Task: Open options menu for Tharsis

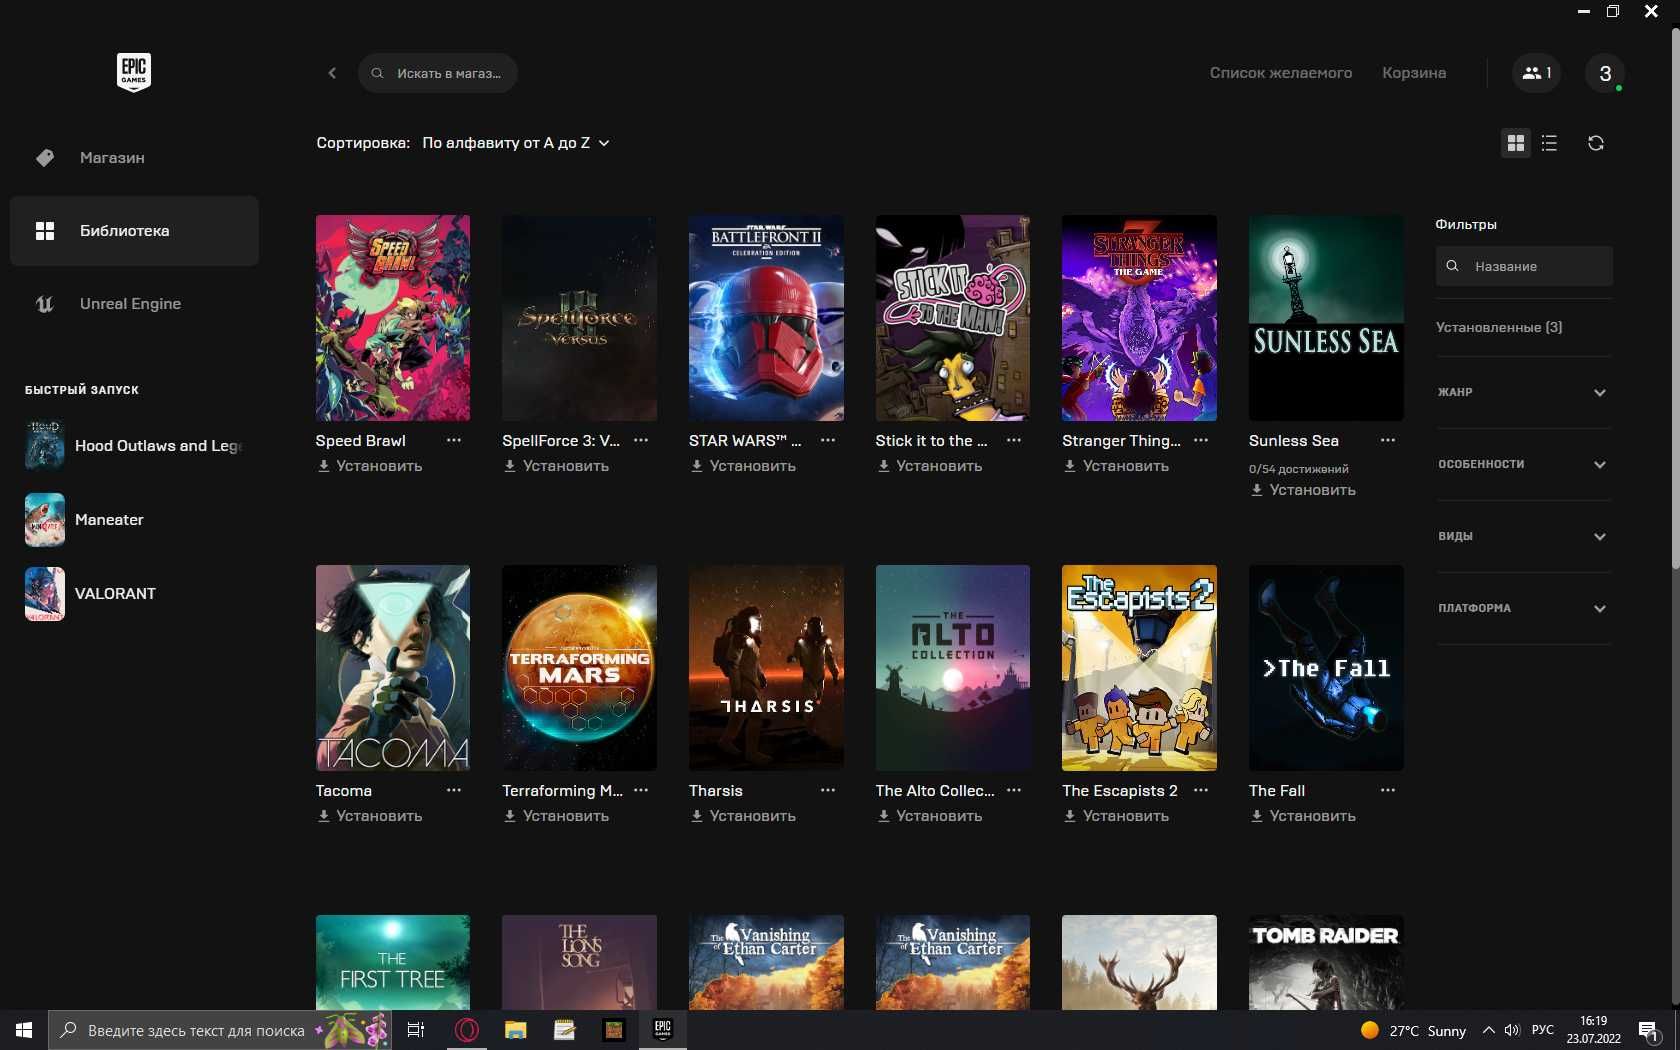Action: pos(828,790)
